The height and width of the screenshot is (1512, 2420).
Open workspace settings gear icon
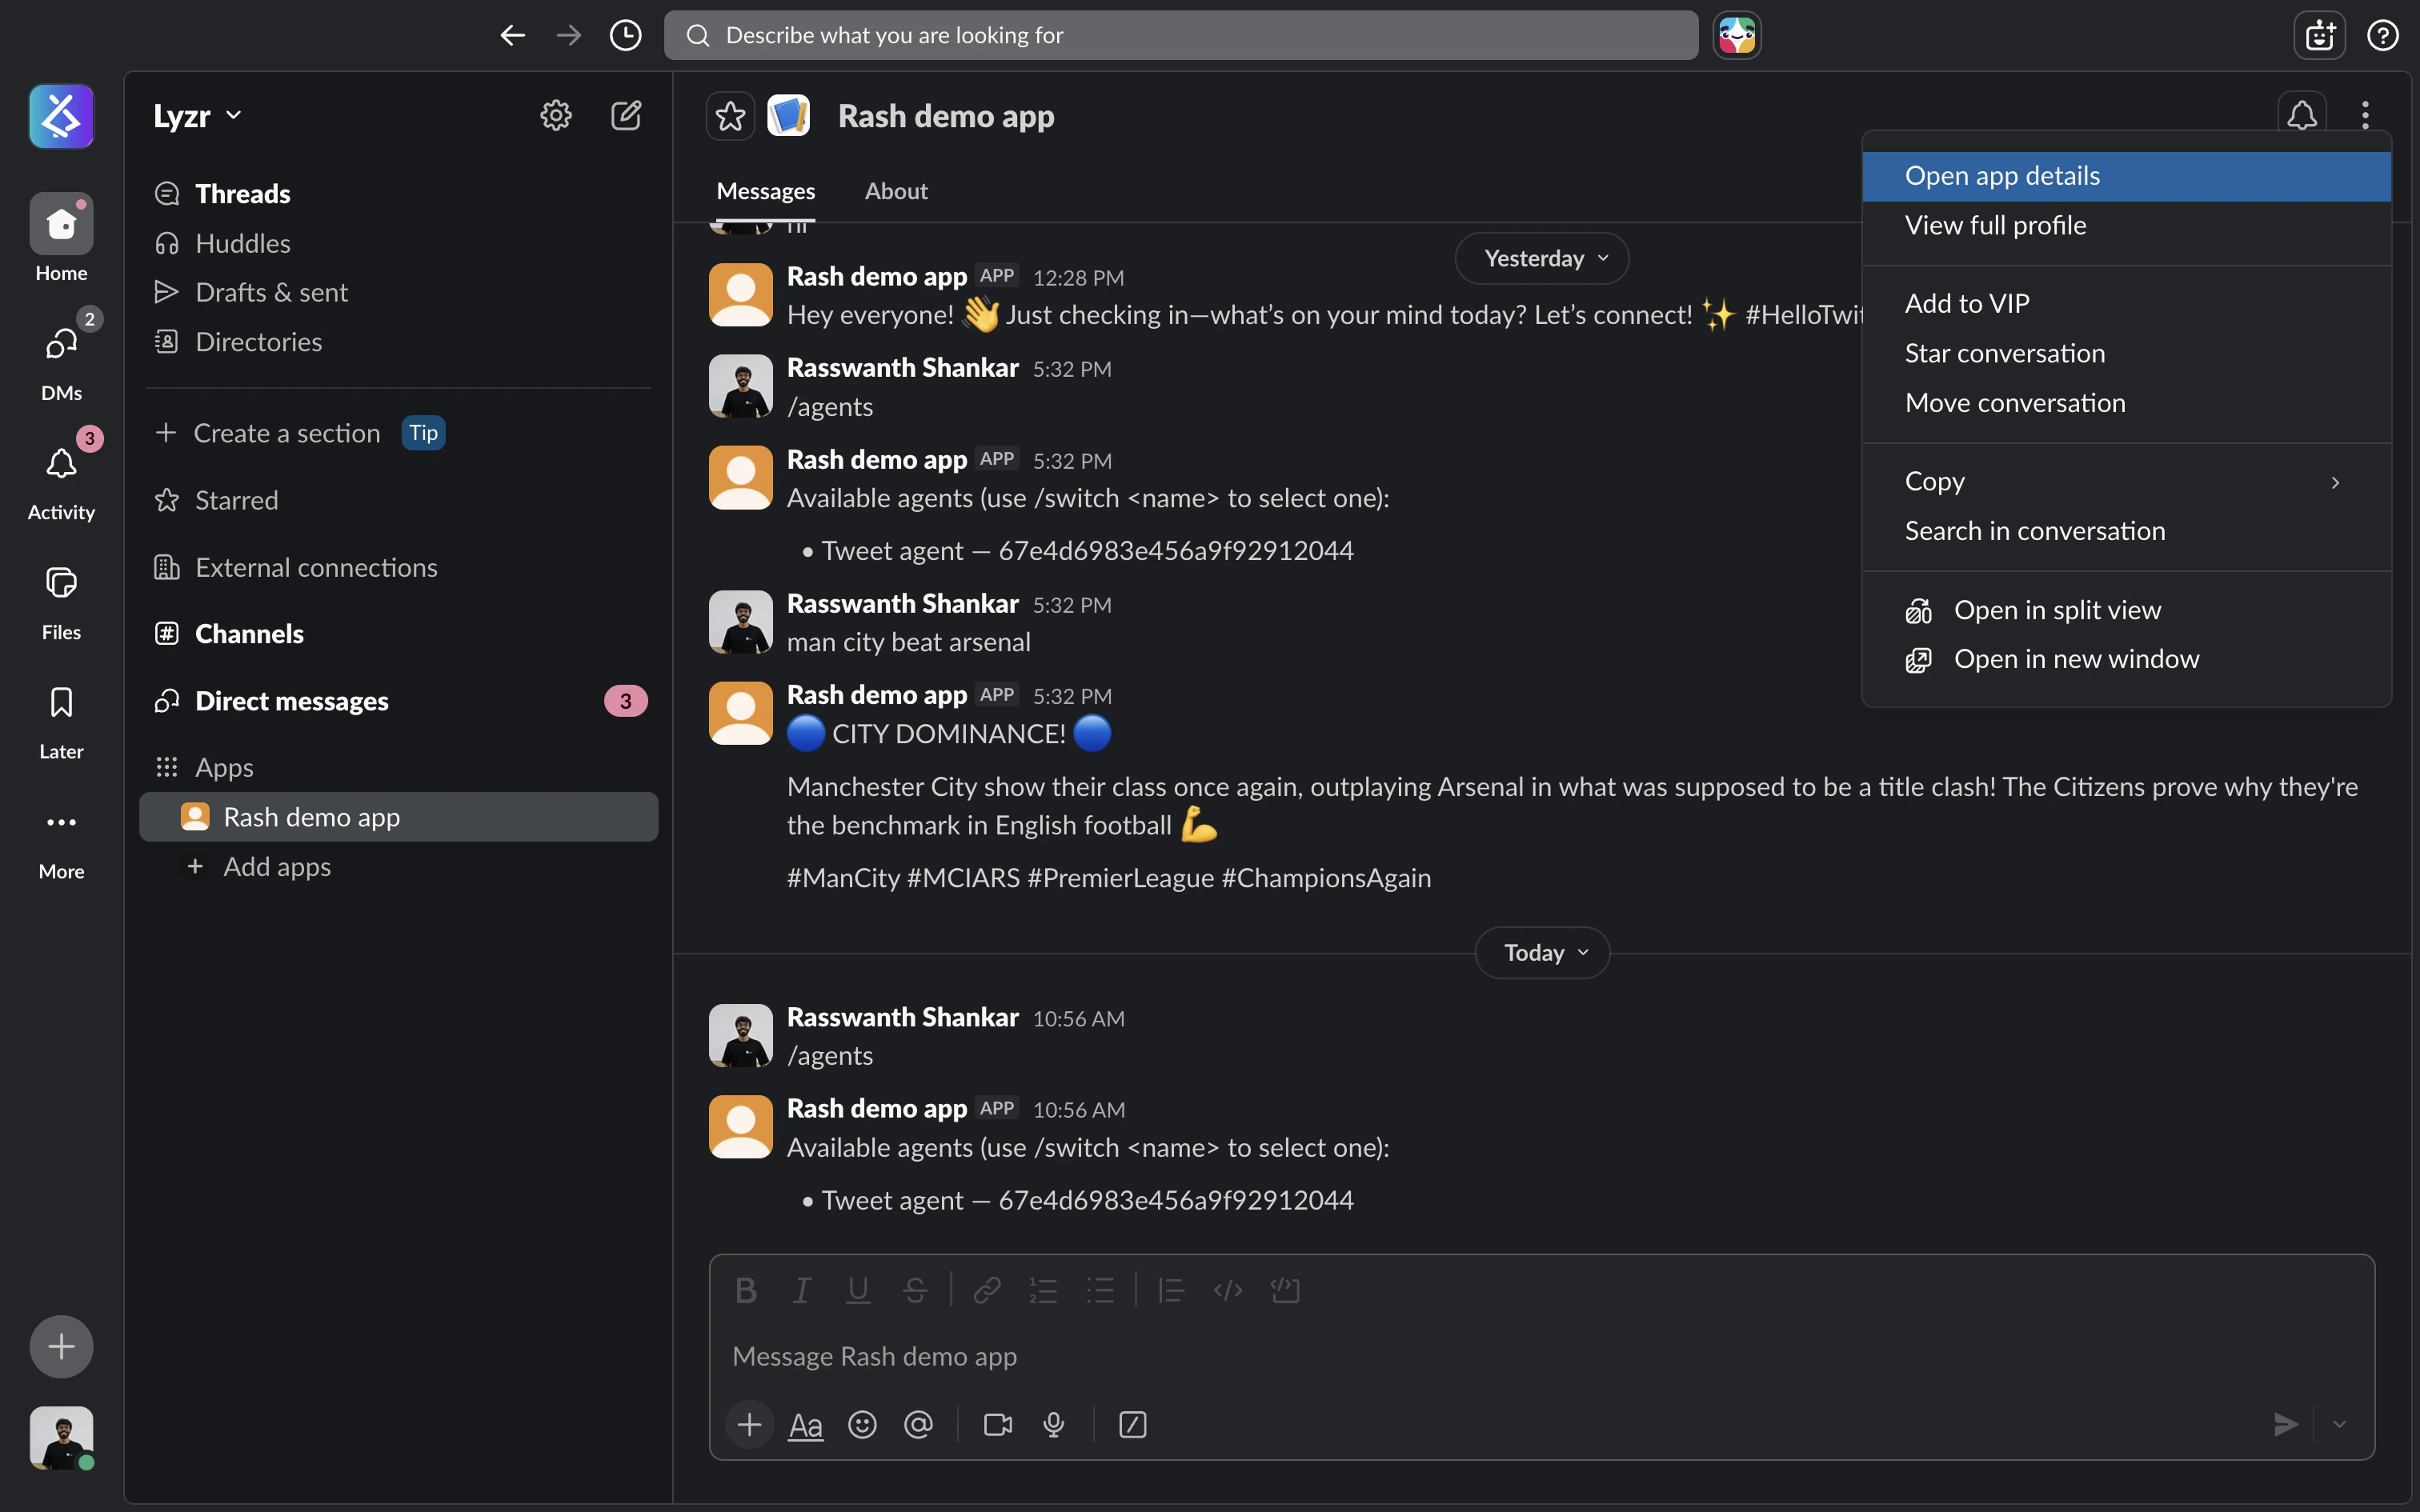(556, 116)
